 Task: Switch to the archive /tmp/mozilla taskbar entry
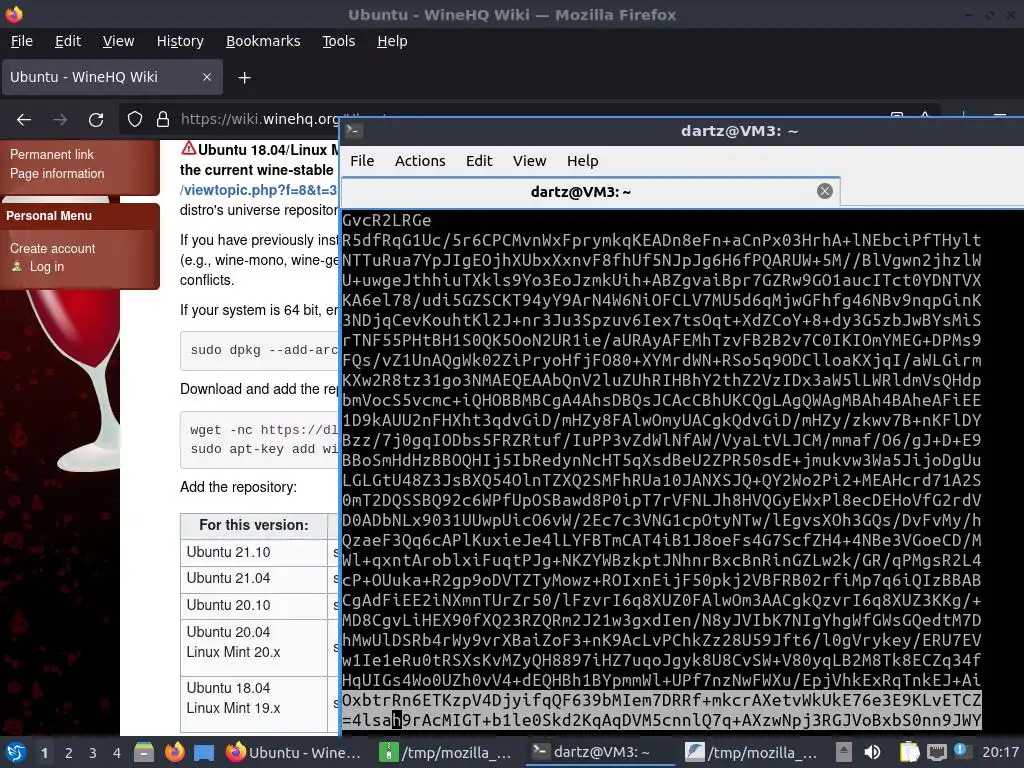pos(445,752)
